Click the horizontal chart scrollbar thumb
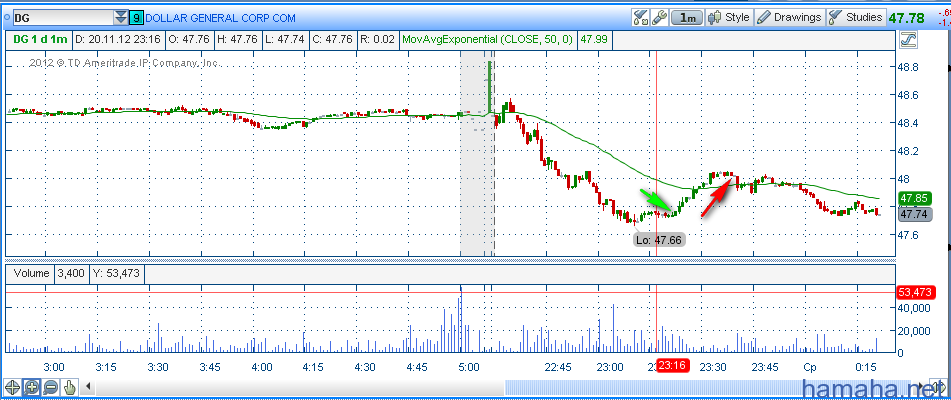 pos(710,387)
